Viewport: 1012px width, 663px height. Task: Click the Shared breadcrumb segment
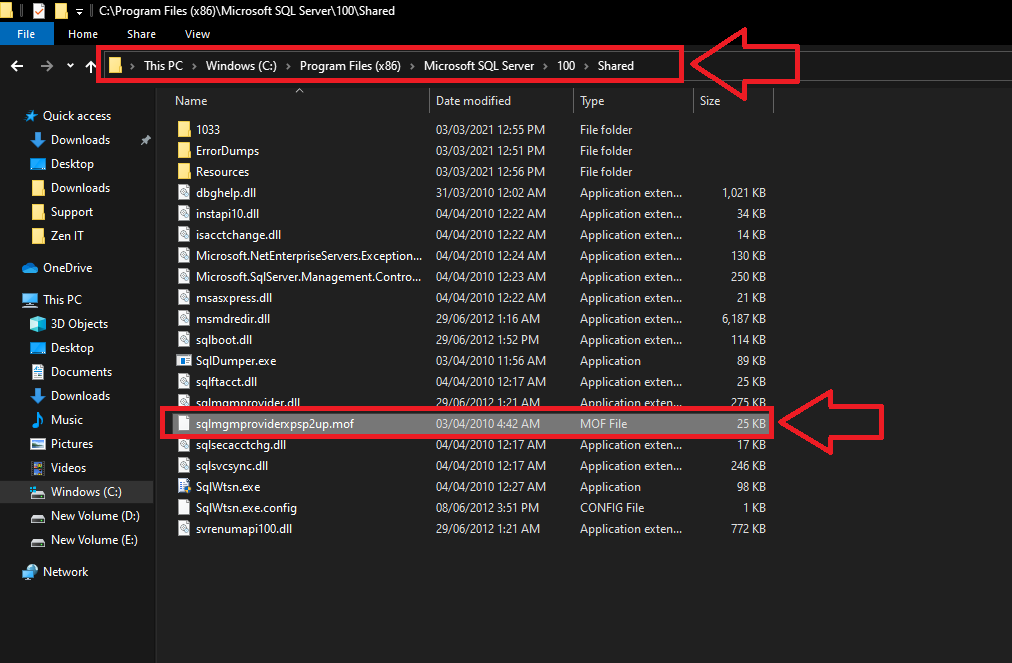point(616,66)
